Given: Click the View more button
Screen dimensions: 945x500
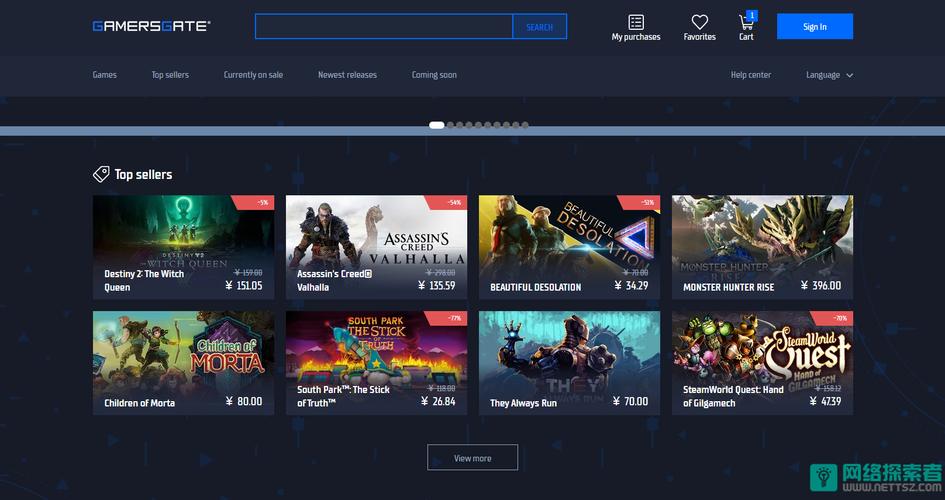Looking at the screenshot, I should point(472,458).
